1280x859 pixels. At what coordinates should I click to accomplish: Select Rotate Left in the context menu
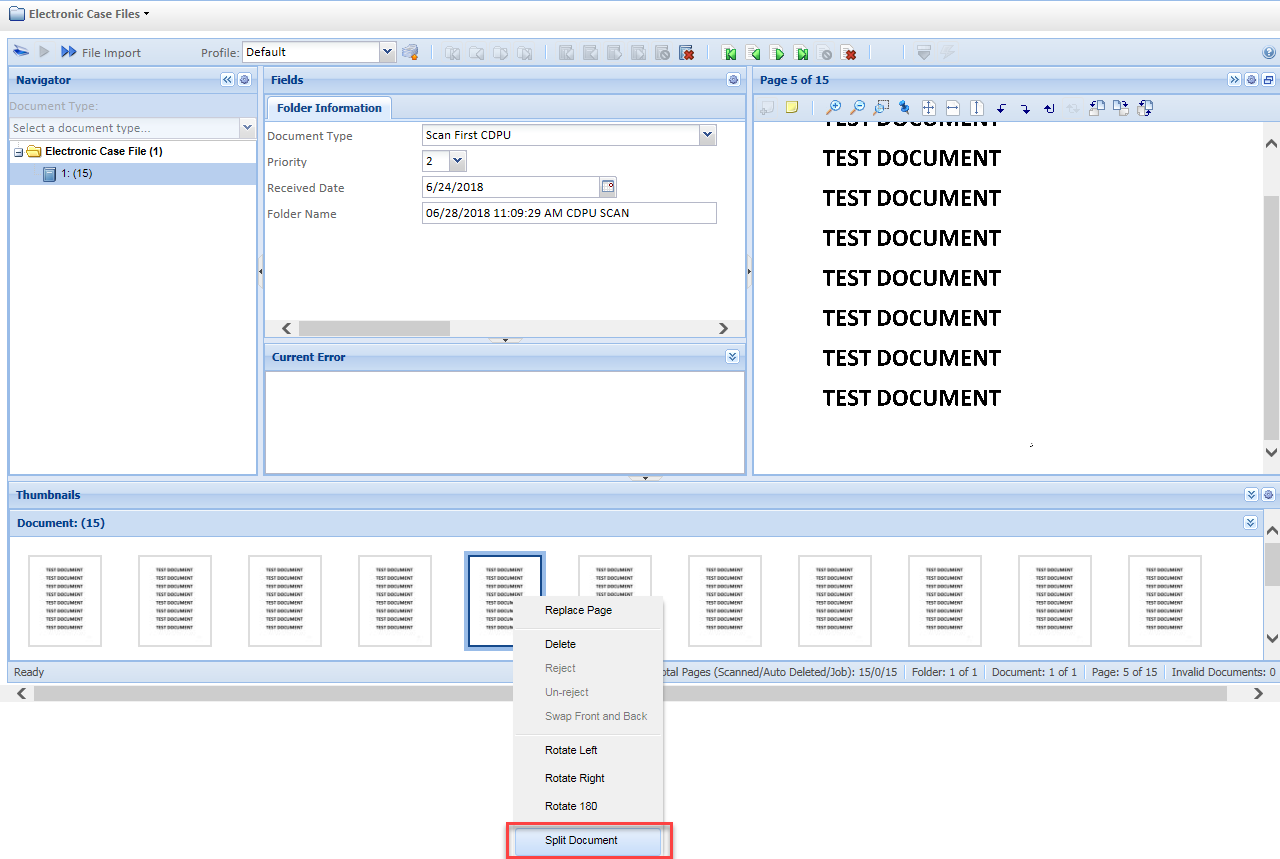click(x=571, y=750)
